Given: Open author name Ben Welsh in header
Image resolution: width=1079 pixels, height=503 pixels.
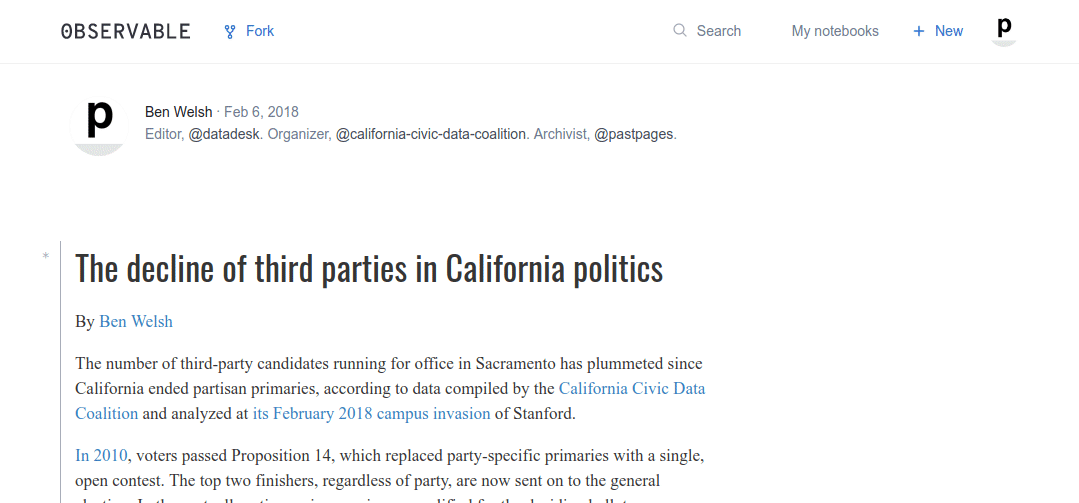Looking at the screenshot, I should [178, 112].
